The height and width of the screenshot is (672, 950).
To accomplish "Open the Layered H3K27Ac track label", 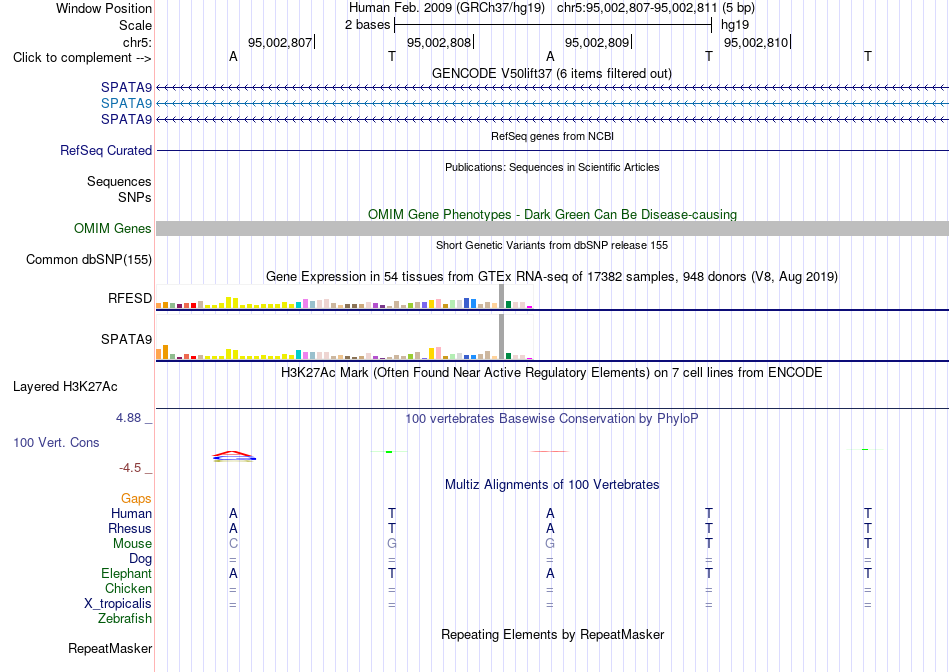I will tap(65, 387).
